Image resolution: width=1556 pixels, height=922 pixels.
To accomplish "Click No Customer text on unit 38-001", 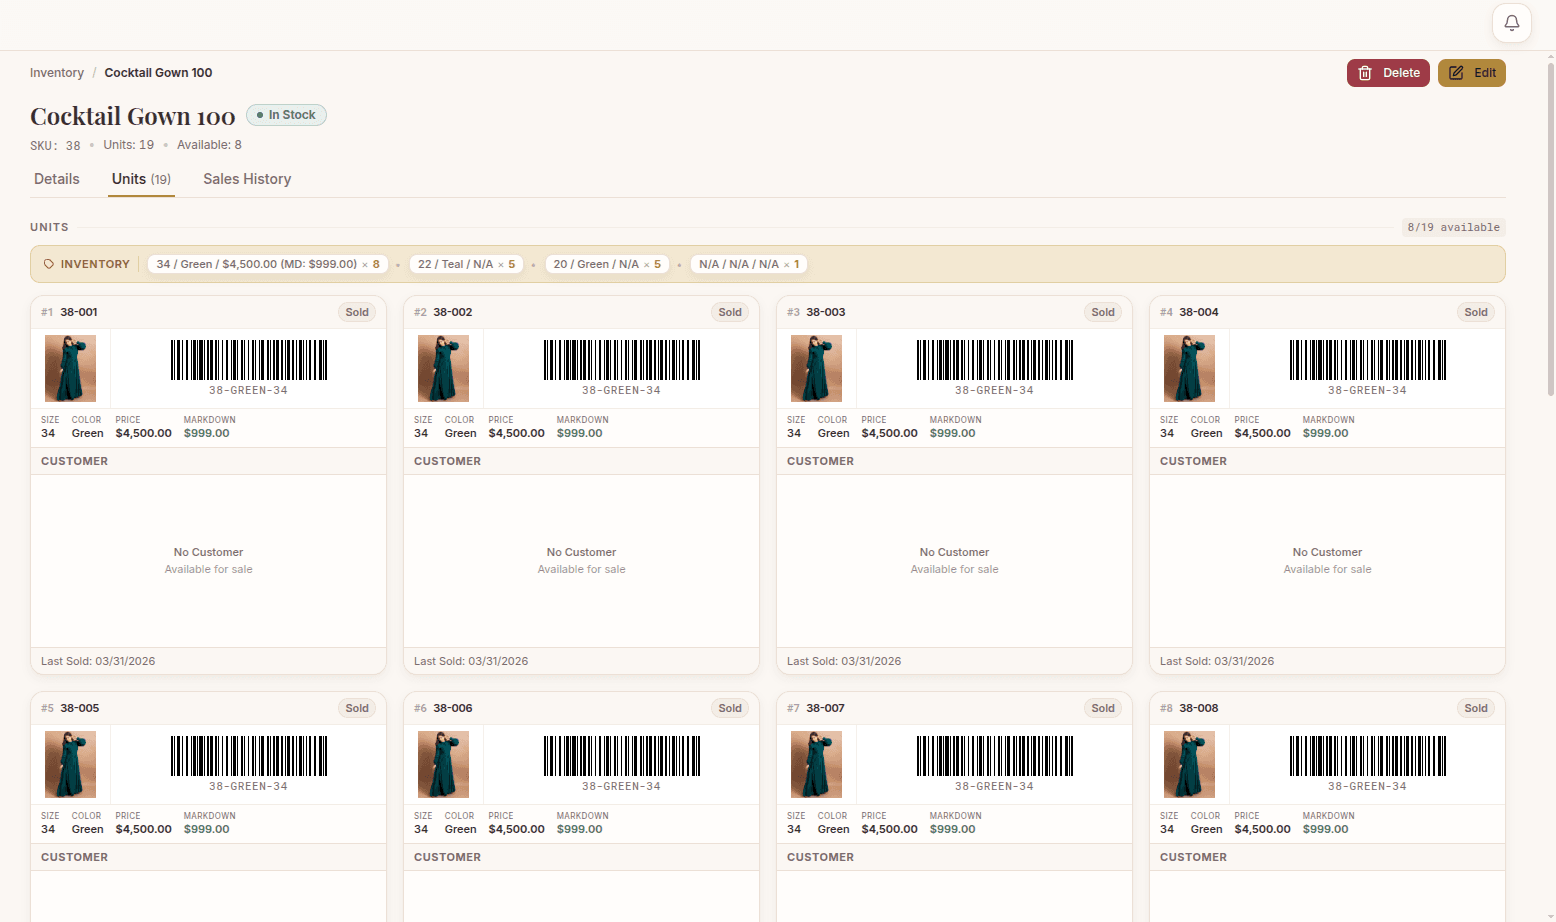I will [208, 552].
